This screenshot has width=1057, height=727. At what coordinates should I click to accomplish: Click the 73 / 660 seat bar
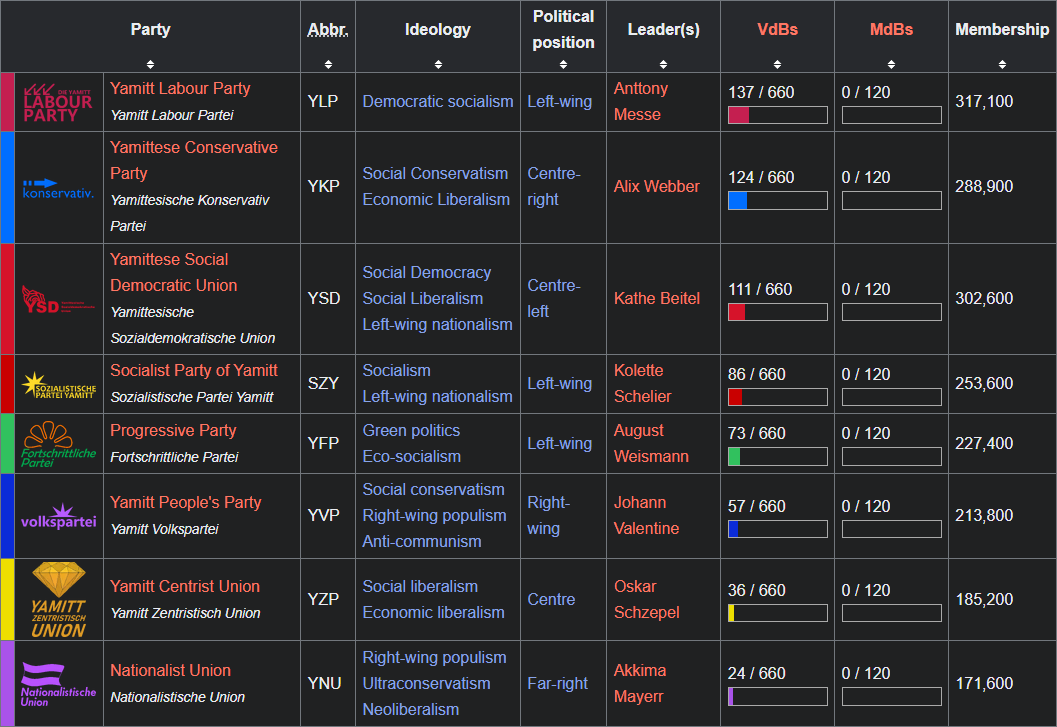(777, 457)
